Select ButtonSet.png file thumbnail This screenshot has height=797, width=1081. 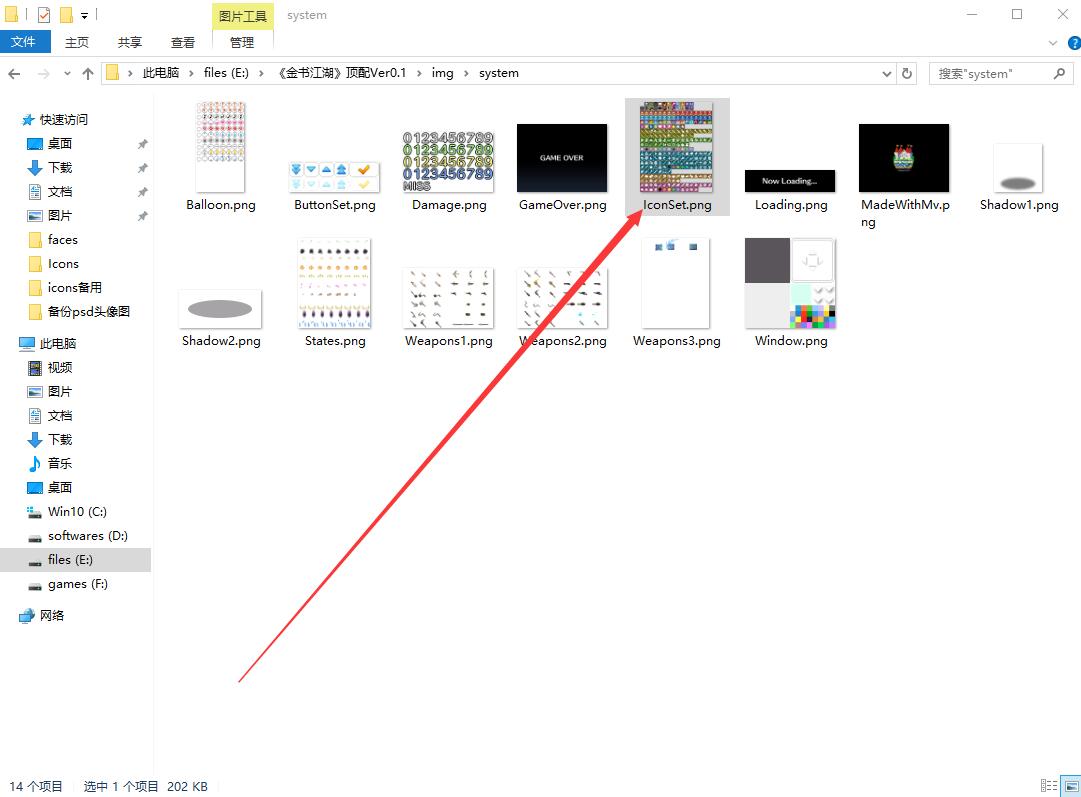335,176
